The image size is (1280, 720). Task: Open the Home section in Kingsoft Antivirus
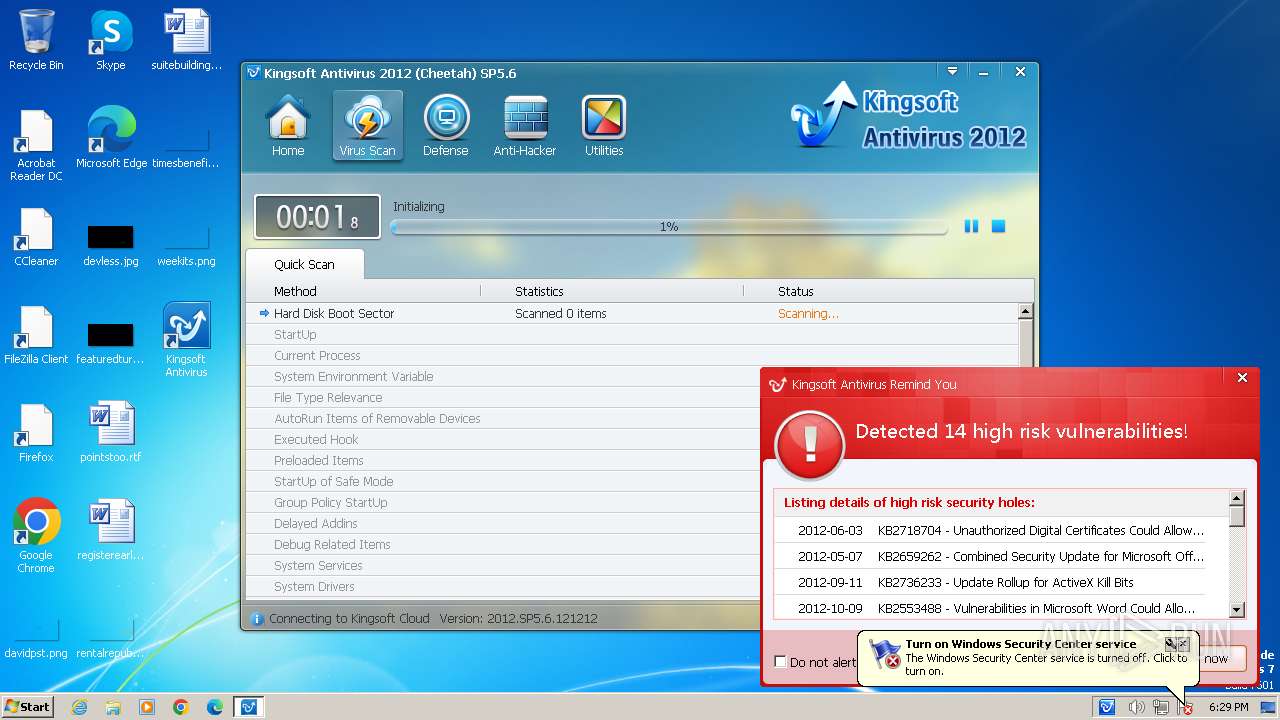(288, 126)
